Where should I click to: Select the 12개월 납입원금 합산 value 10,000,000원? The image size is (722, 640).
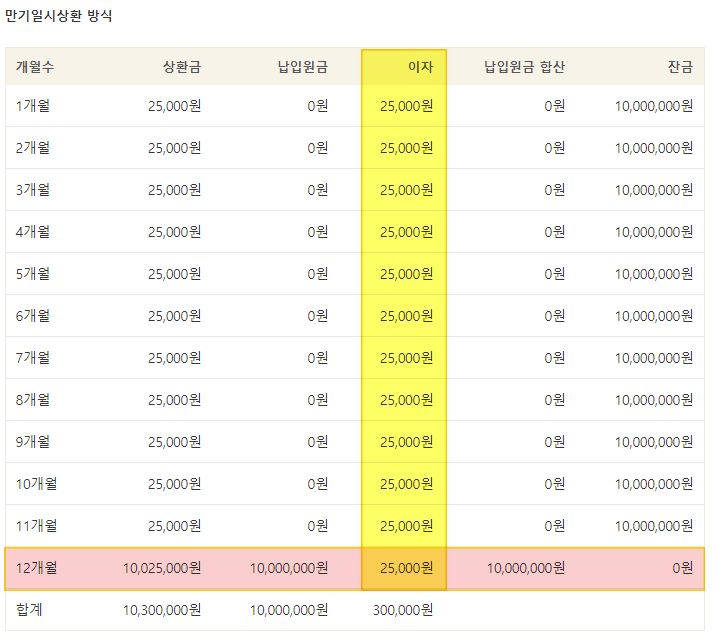coord(526,568)
